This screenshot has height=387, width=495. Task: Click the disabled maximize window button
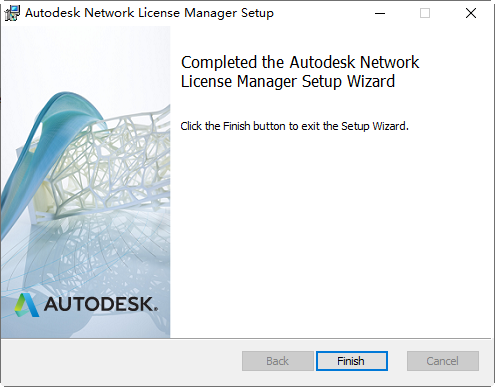pos(425,13)
